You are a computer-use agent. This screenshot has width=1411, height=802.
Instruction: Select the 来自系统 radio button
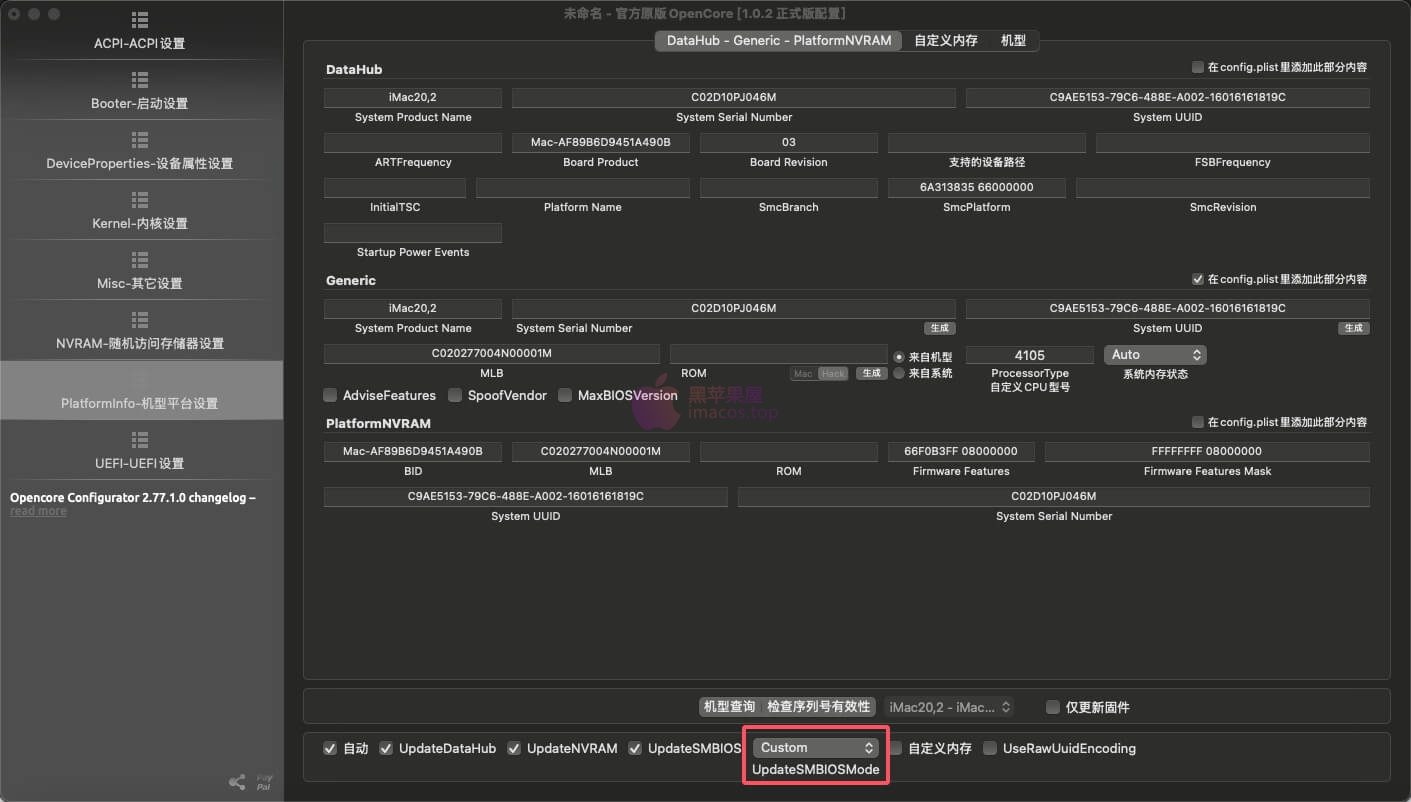[x=899, y=373]
